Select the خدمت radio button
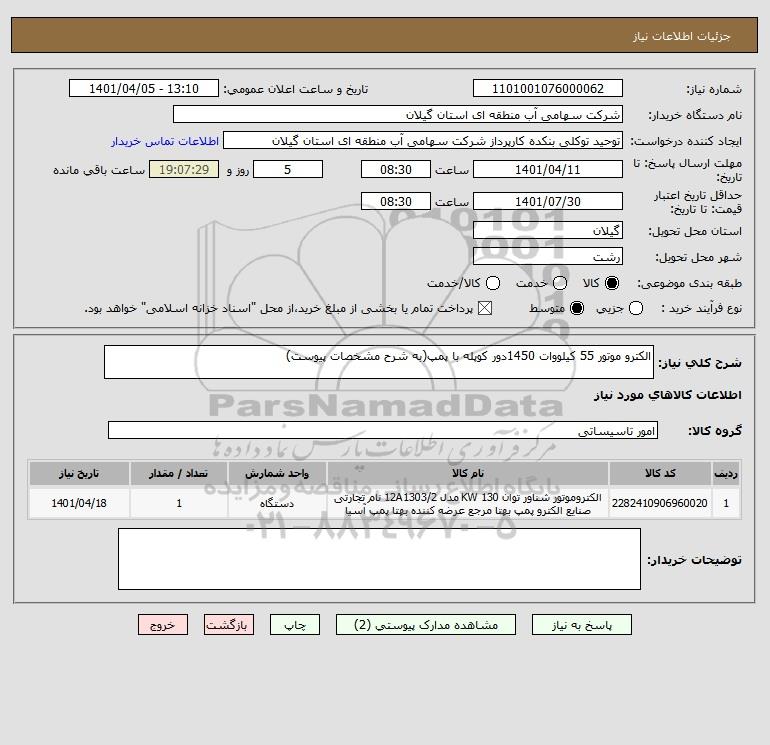Image resolution: width=770 pixels, height=745 pixels. click(560, 283)
